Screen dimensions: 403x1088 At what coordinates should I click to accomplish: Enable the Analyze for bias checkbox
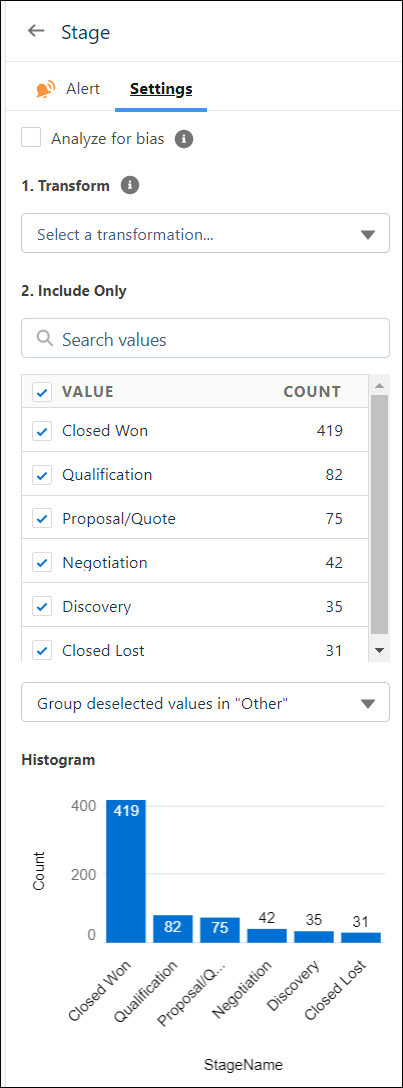click(x=31, y=137)
